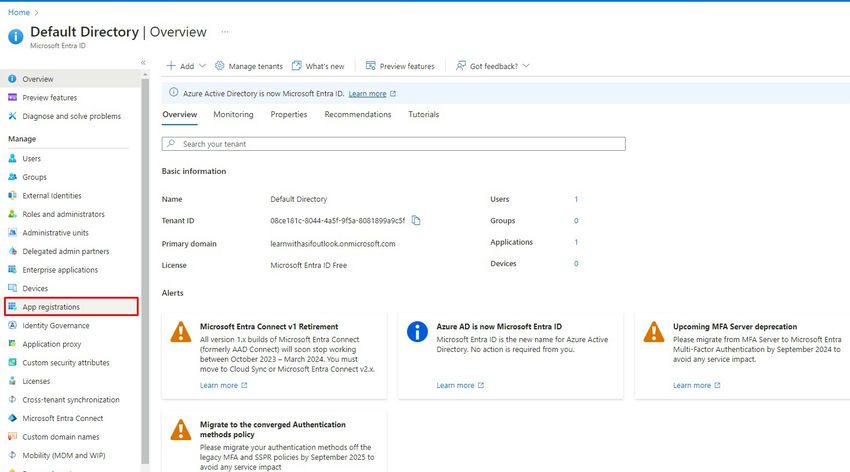Go to Home breadcrumb
The height and width of the screenshot is (472, 850).
point(19,12)
